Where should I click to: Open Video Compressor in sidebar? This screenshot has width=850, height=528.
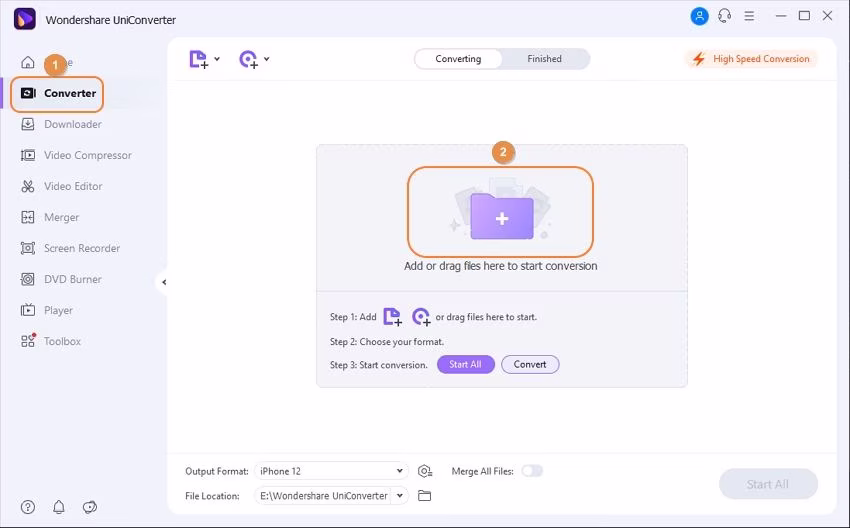pyautogui.click(x=88, y=155)
